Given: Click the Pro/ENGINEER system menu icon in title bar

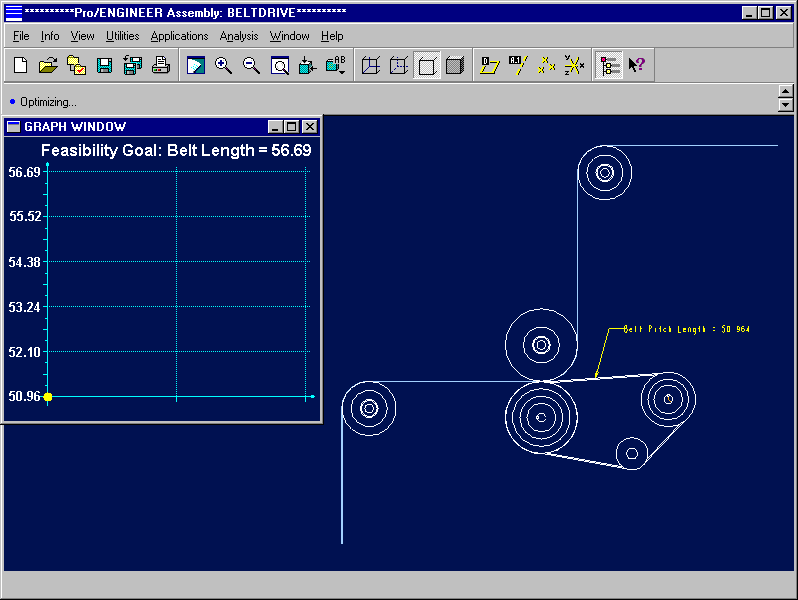Looking at the screenshot, I should tap(14, 13).
